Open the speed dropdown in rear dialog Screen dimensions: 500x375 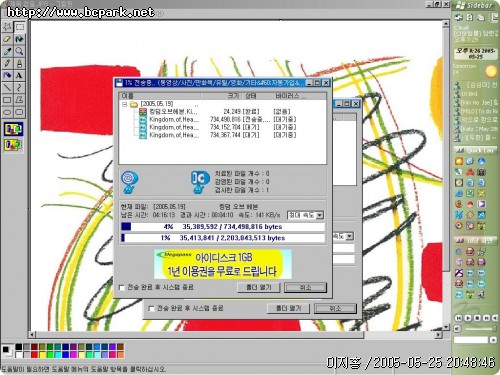[x=349, y=236]
